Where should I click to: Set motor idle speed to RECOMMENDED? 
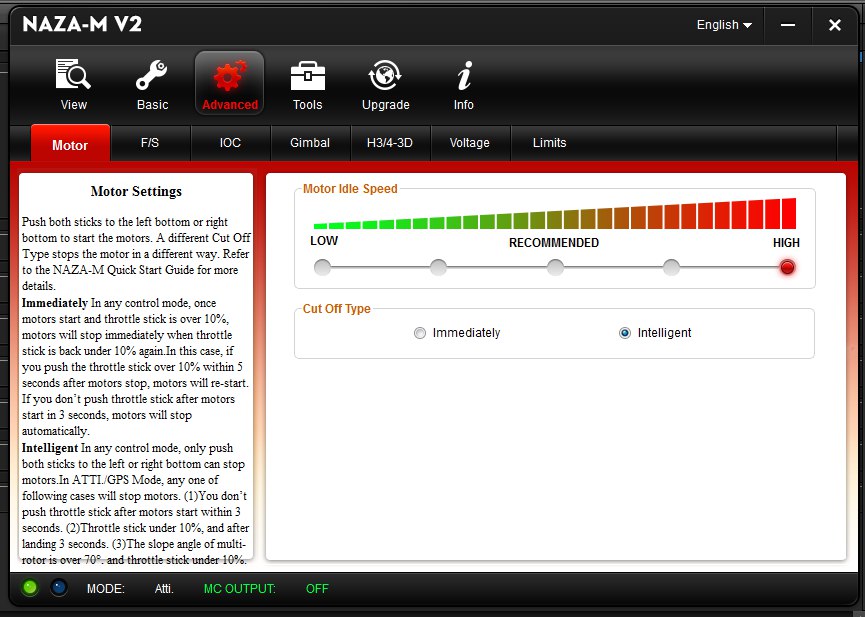tap(555, 267)
